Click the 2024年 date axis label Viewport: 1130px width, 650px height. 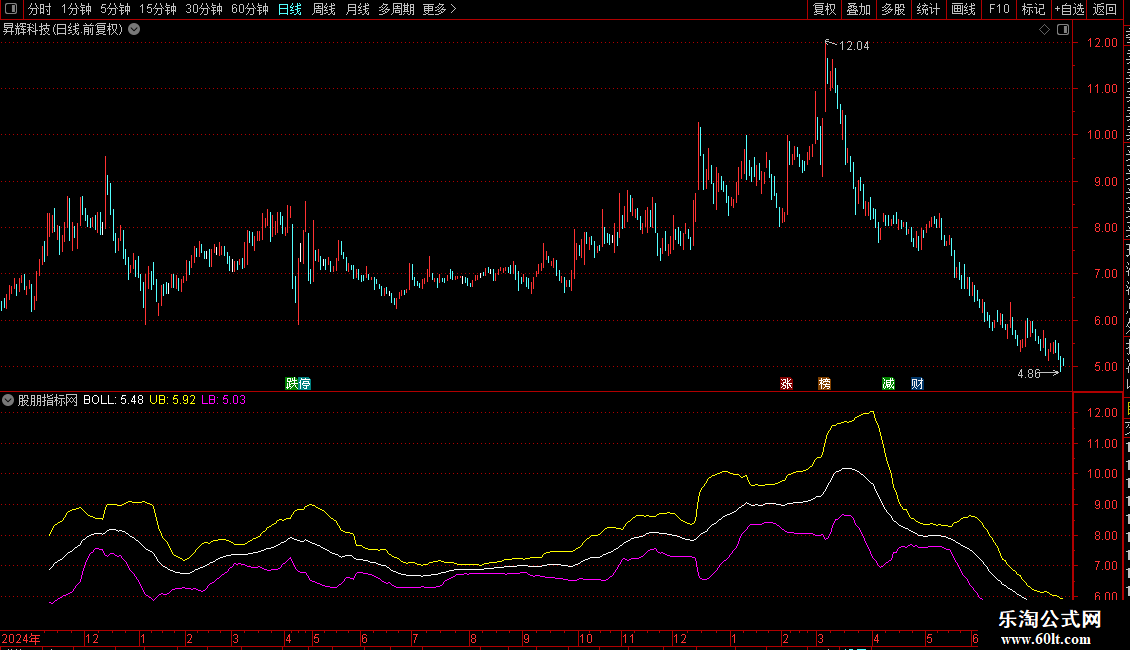point(21,638)
